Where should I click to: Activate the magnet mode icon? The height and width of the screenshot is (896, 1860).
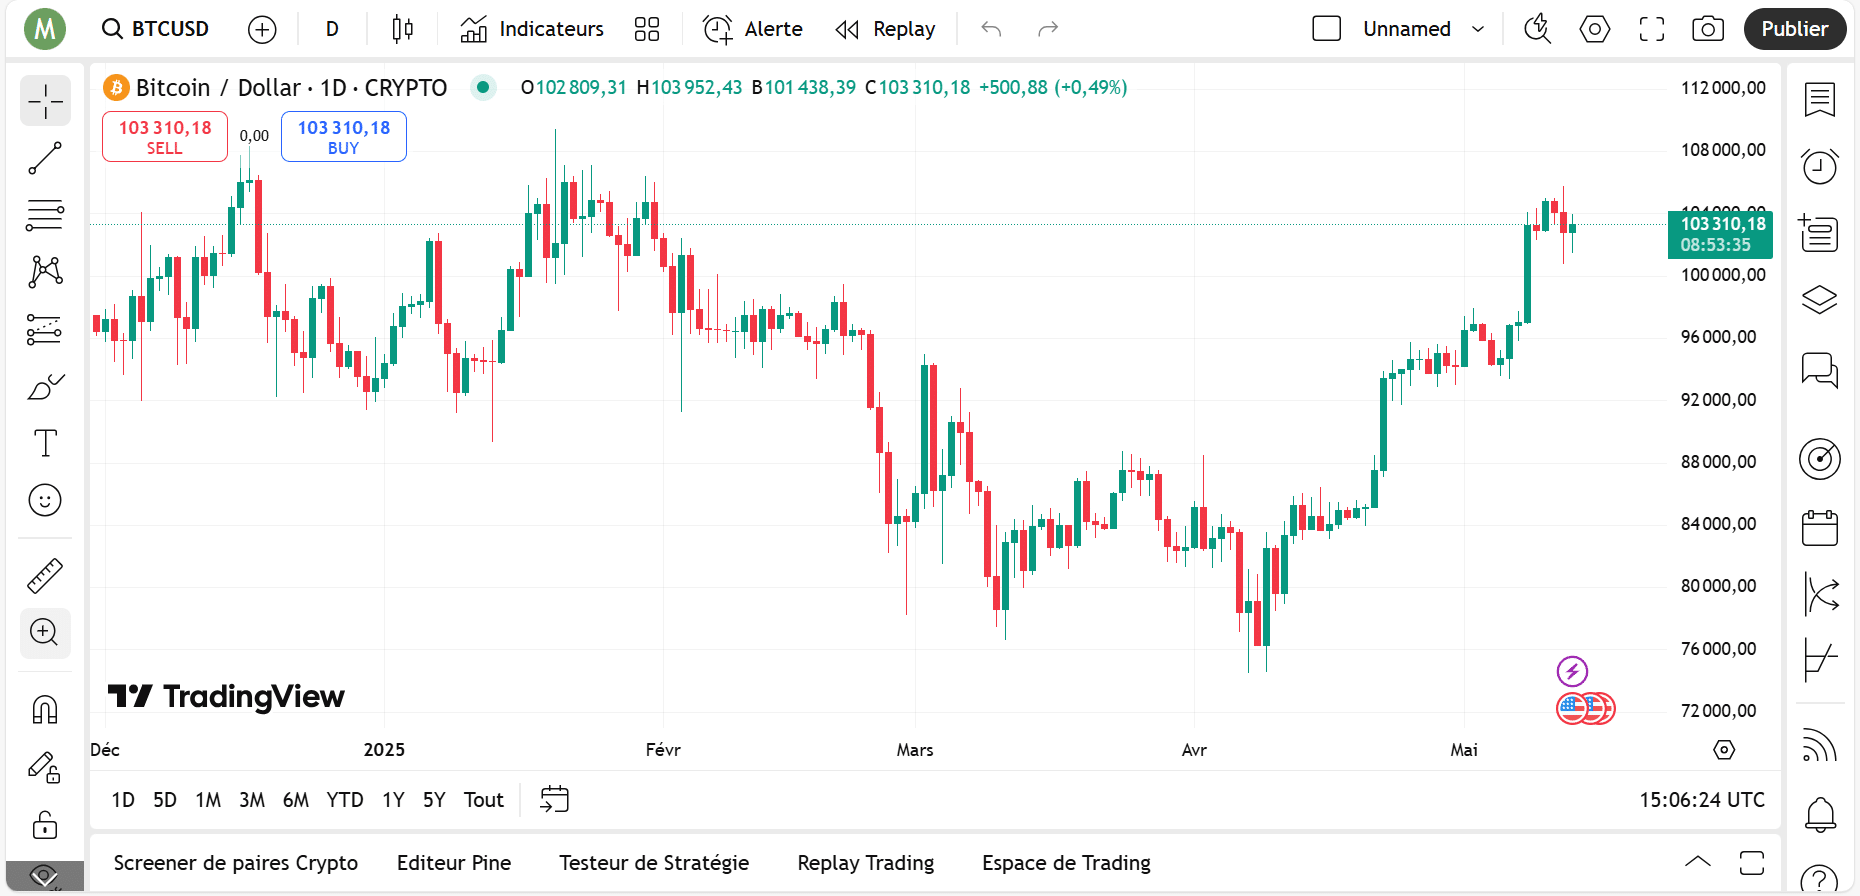click(x=45, y=710)
